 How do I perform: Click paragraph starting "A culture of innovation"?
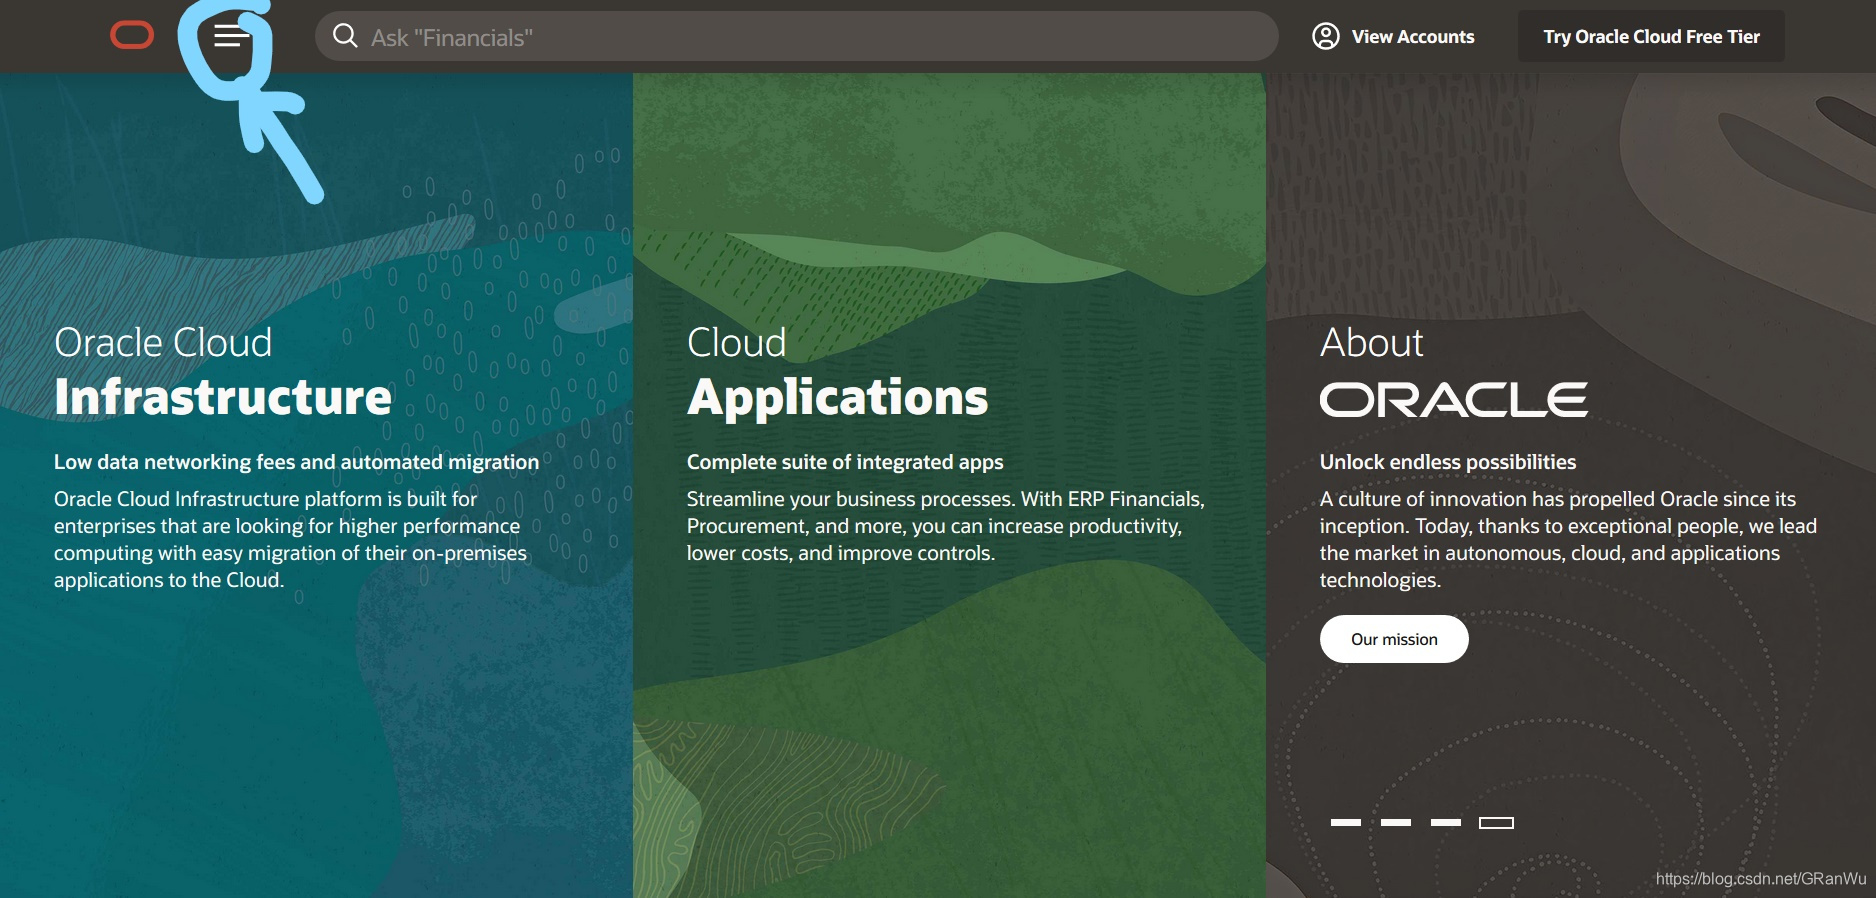pyautogui.click(x=1568, y=539)
